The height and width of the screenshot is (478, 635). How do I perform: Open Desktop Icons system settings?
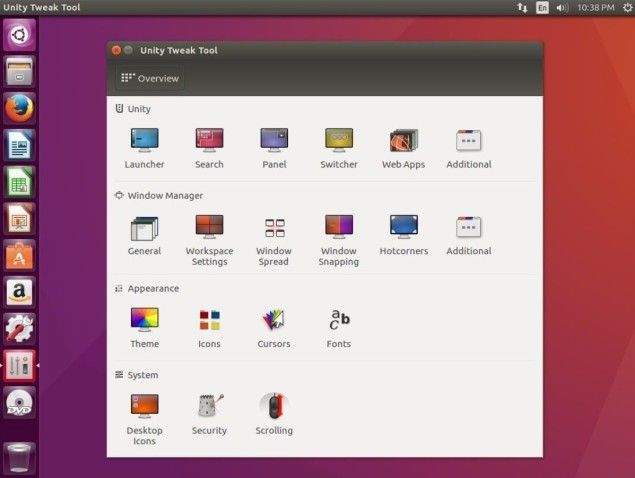coord(145,406)
